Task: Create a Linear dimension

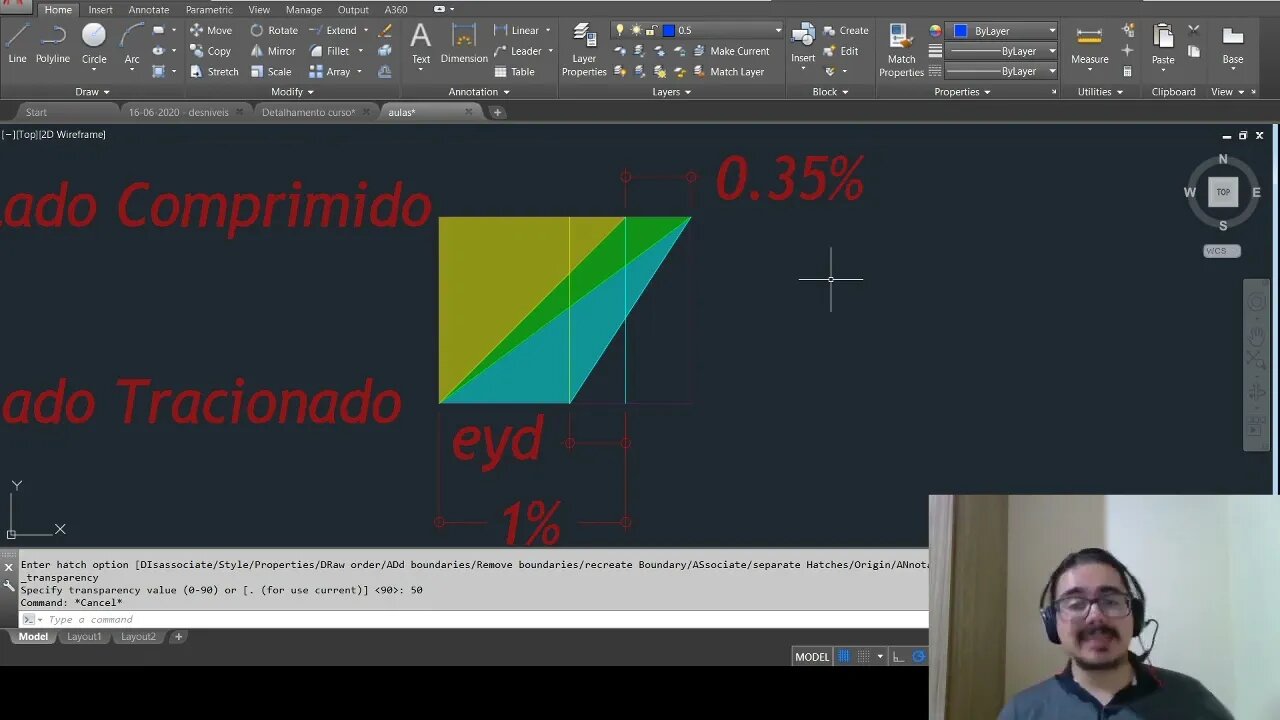Action: click(516, 30)
